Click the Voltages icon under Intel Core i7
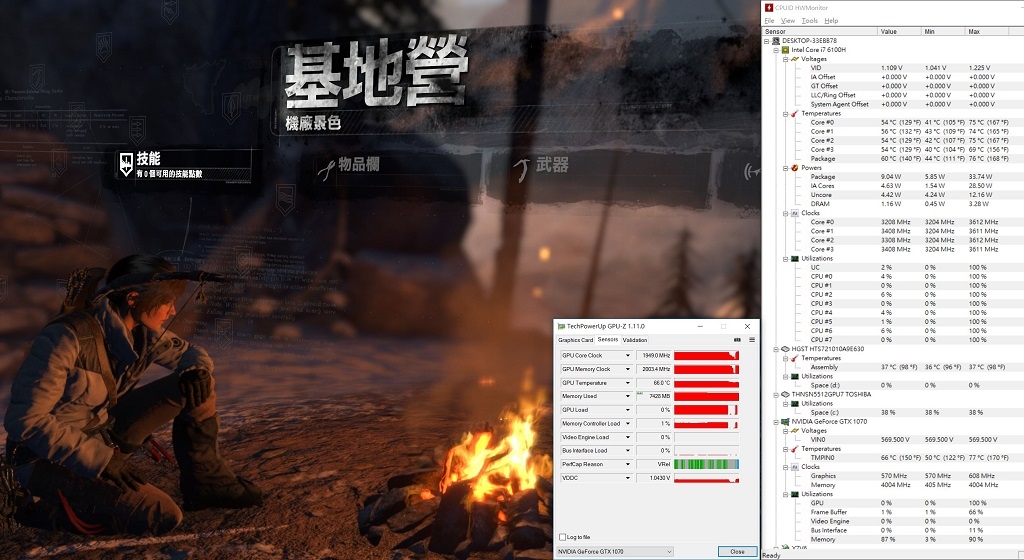Screen dimensions: 1024x560 795,59
